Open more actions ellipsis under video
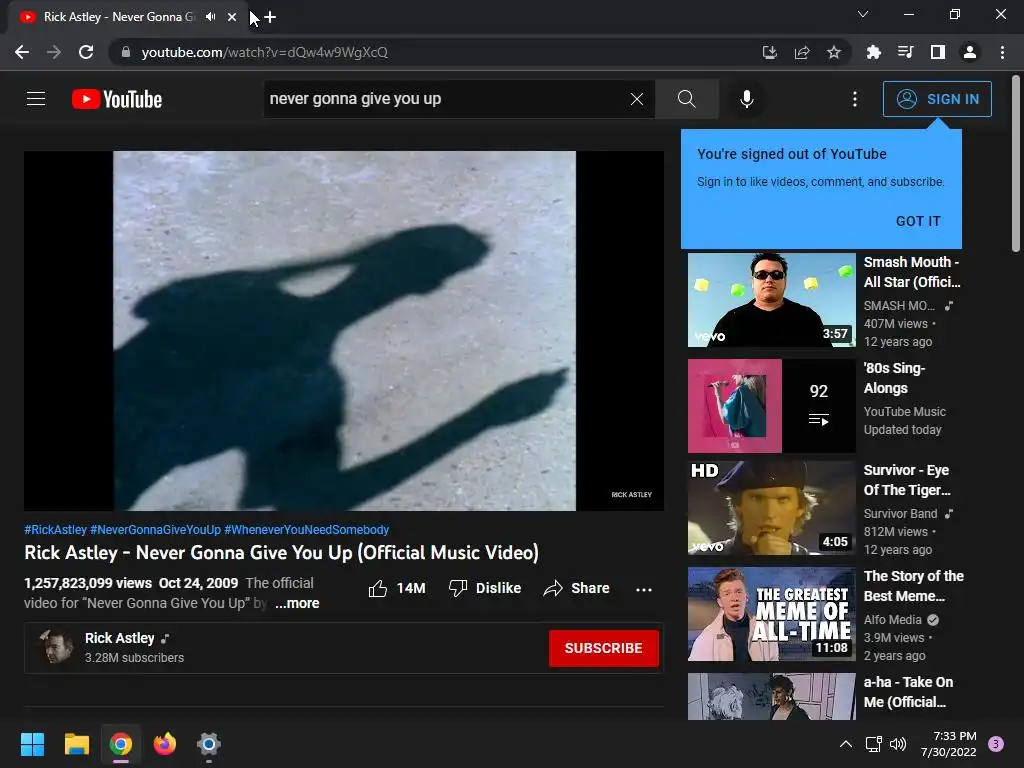This screenshot has width=1024, height=768. pyautogui.click(x=644, y=589)
